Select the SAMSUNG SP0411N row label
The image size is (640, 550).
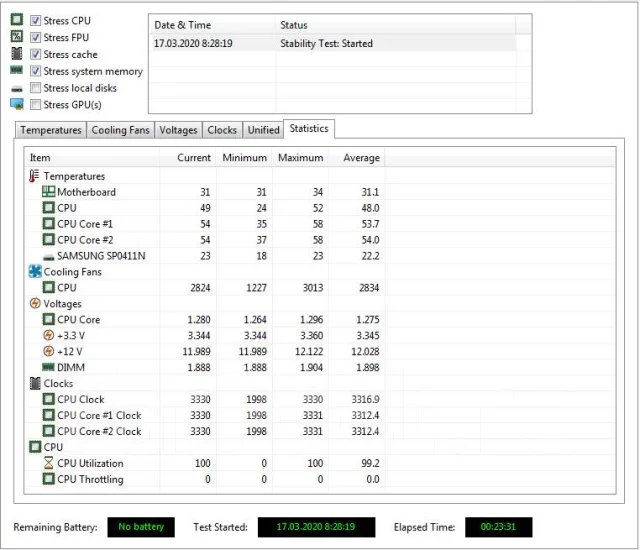point(101,256)
